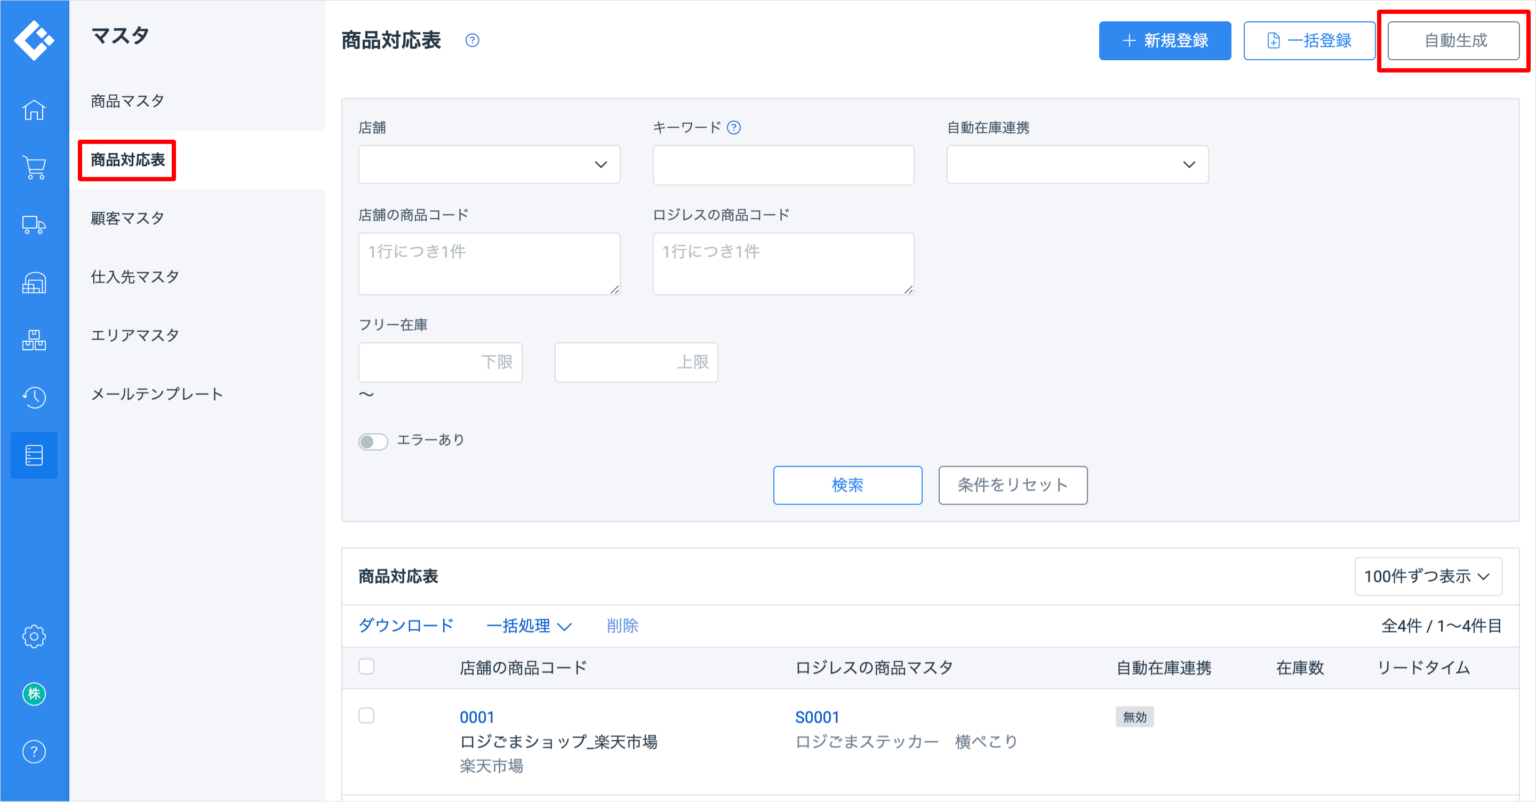Expand the 自動在庫連携 dropdown
This screenshot has width=1536, height=802.
click(1077, 165)
